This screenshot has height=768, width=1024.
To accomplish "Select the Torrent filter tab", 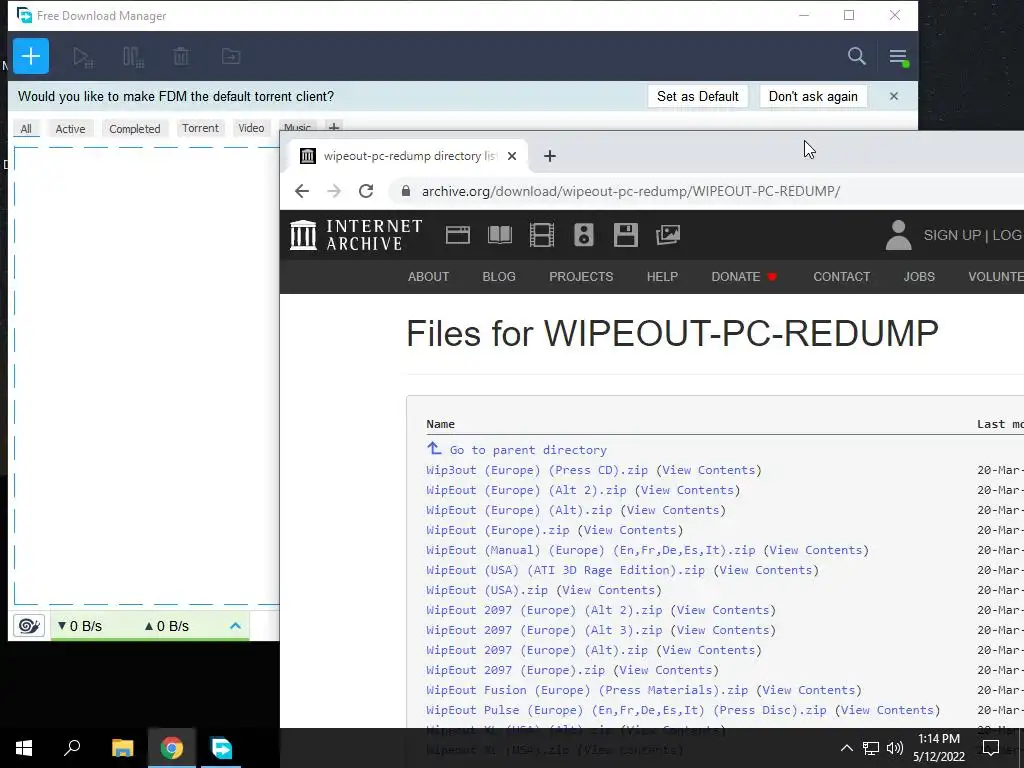I will click(x=200, y=128).
